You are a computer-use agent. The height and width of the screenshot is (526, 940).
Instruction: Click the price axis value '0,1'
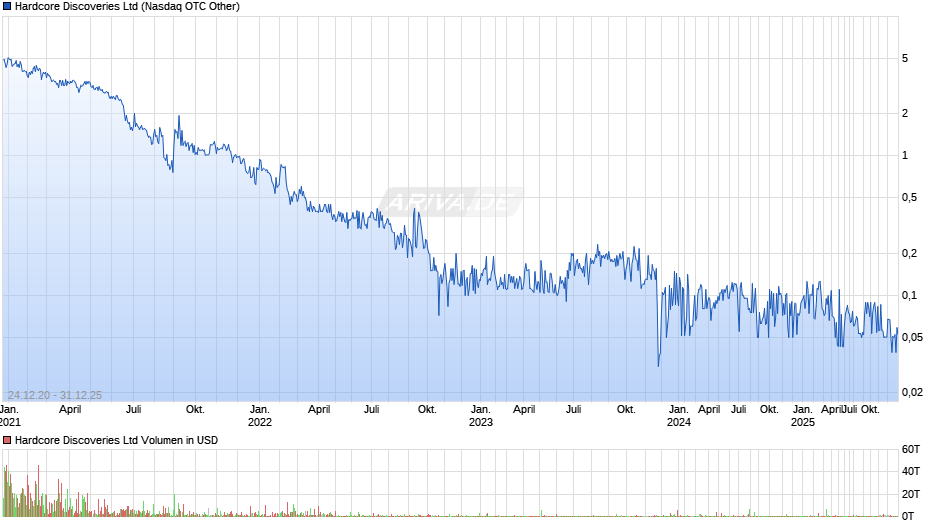(x=909, y=295)
